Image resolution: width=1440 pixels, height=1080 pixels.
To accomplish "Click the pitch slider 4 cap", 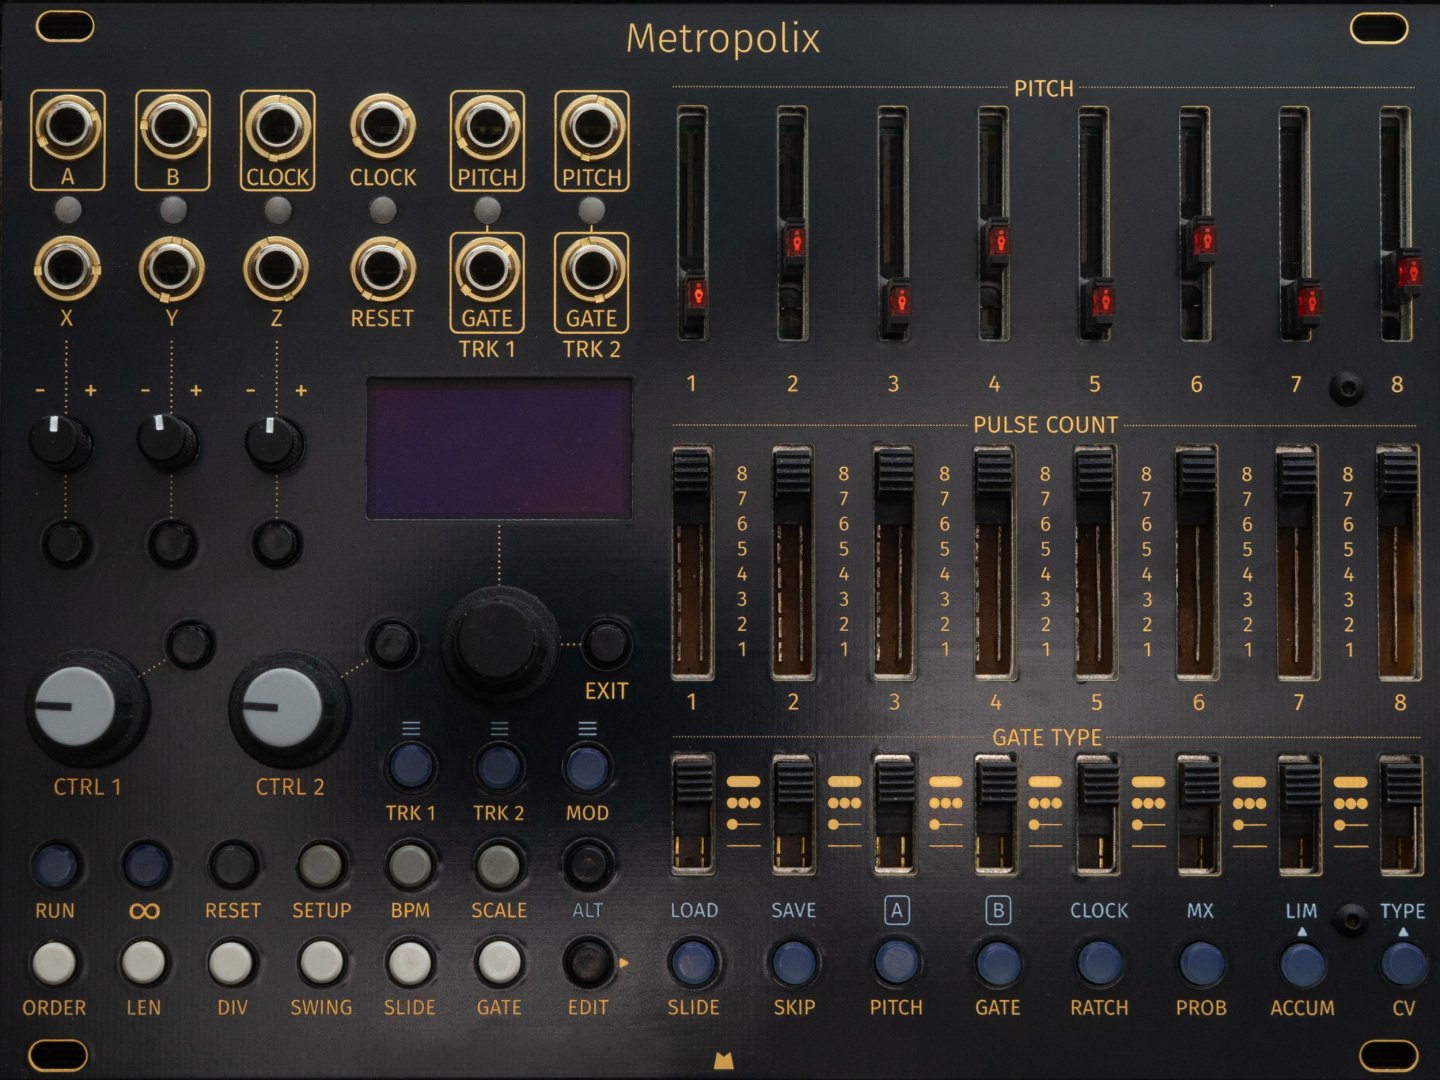I will pos(997,242).
